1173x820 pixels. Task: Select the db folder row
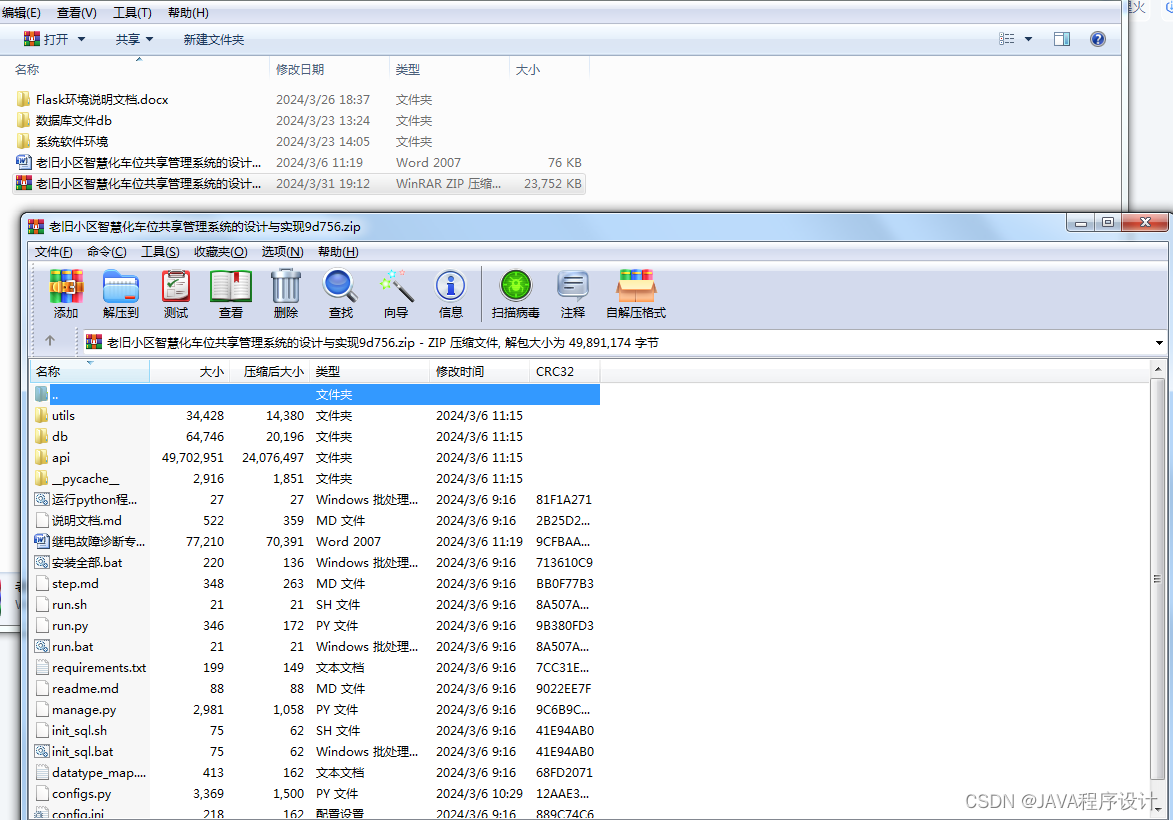pos(315,436)
